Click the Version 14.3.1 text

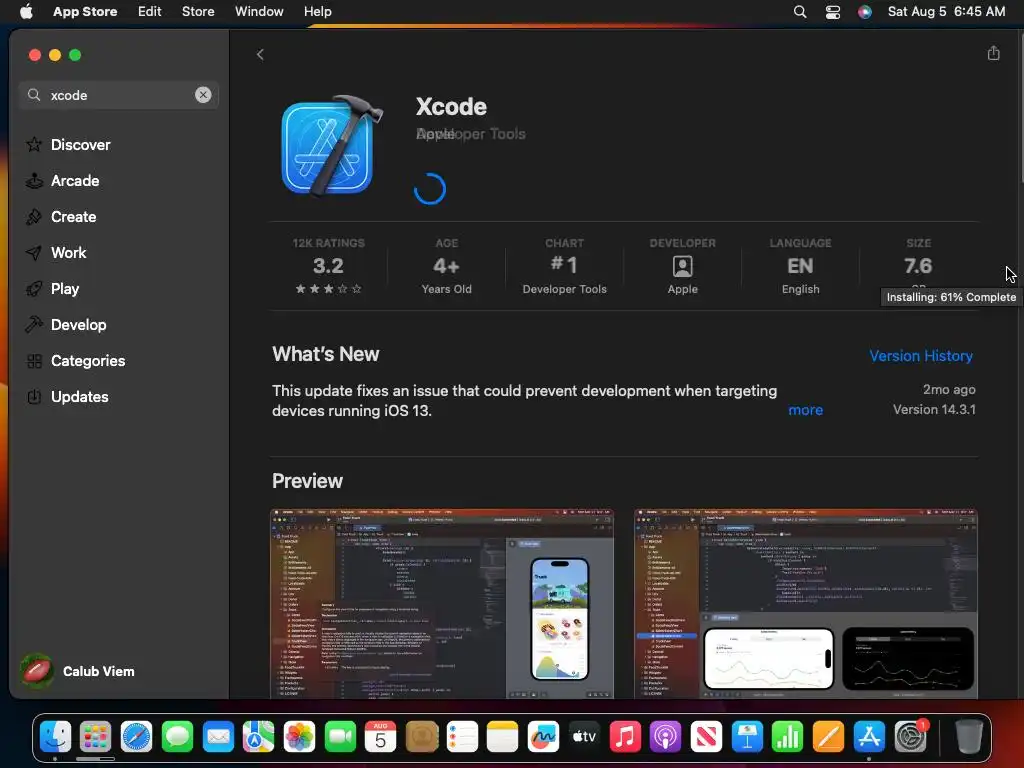(x=934, y=409)
